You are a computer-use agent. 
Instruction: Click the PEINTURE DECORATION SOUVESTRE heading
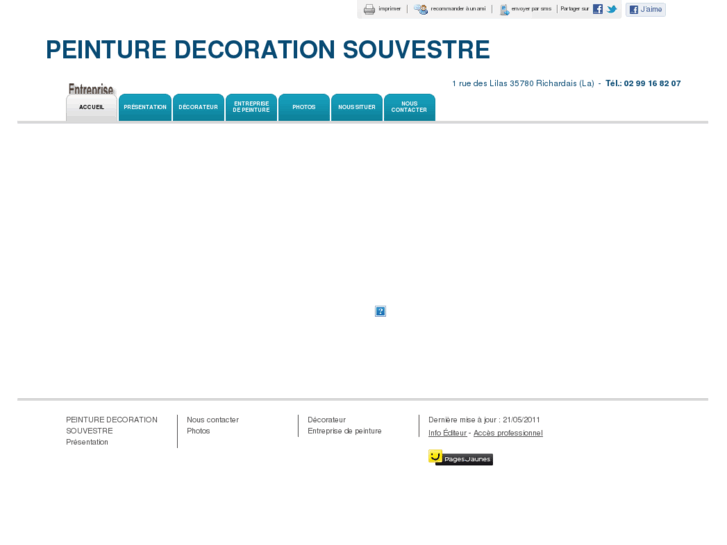point(268,50)
